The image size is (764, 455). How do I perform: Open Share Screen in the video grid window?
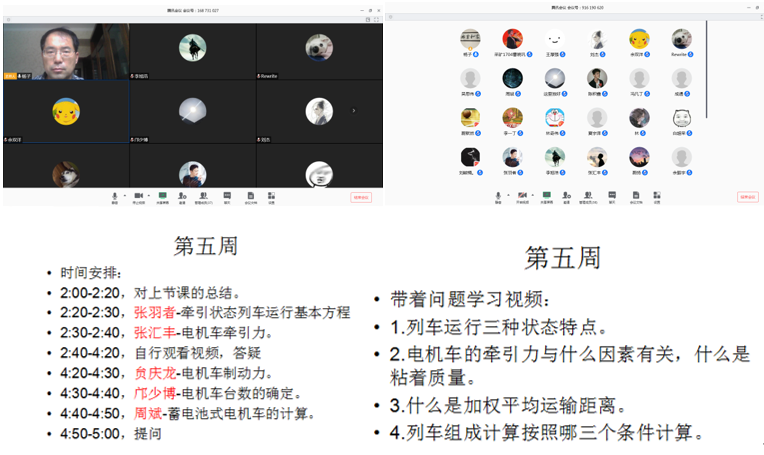pyautogui.click(x=162, y=196)
